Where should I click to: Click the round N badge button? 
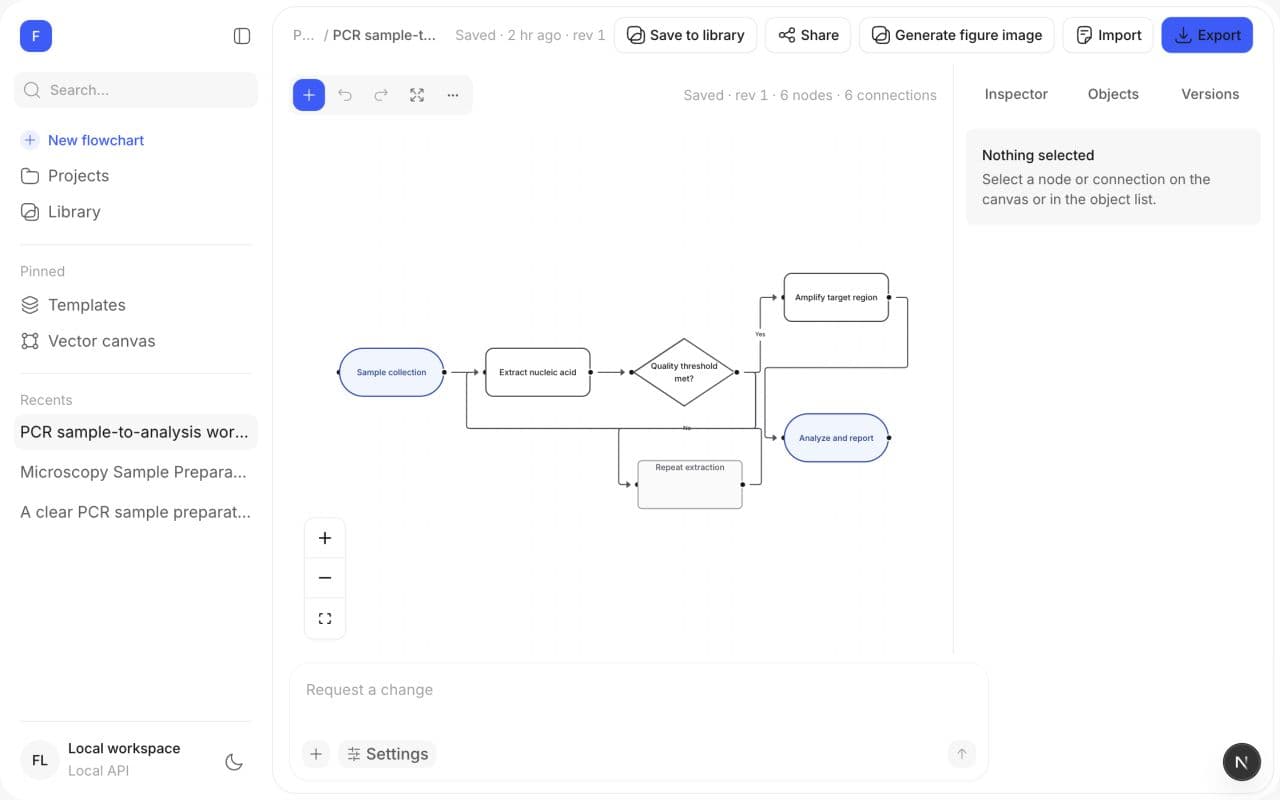click(x=1241, y=762)
